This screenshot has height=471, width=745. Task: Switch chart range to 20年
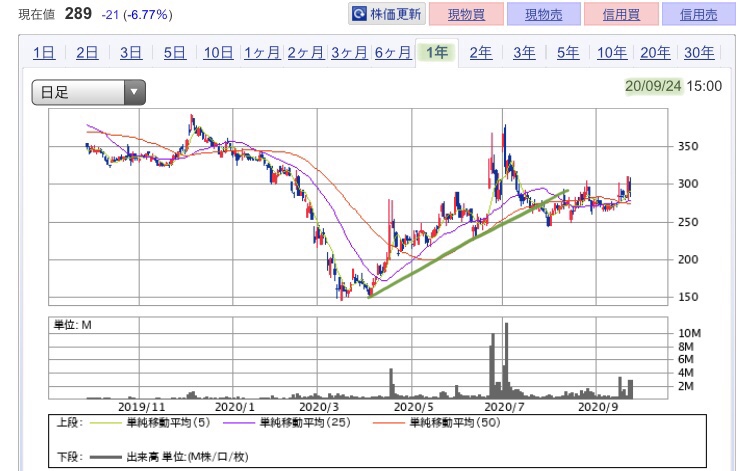tap(655, 52)
